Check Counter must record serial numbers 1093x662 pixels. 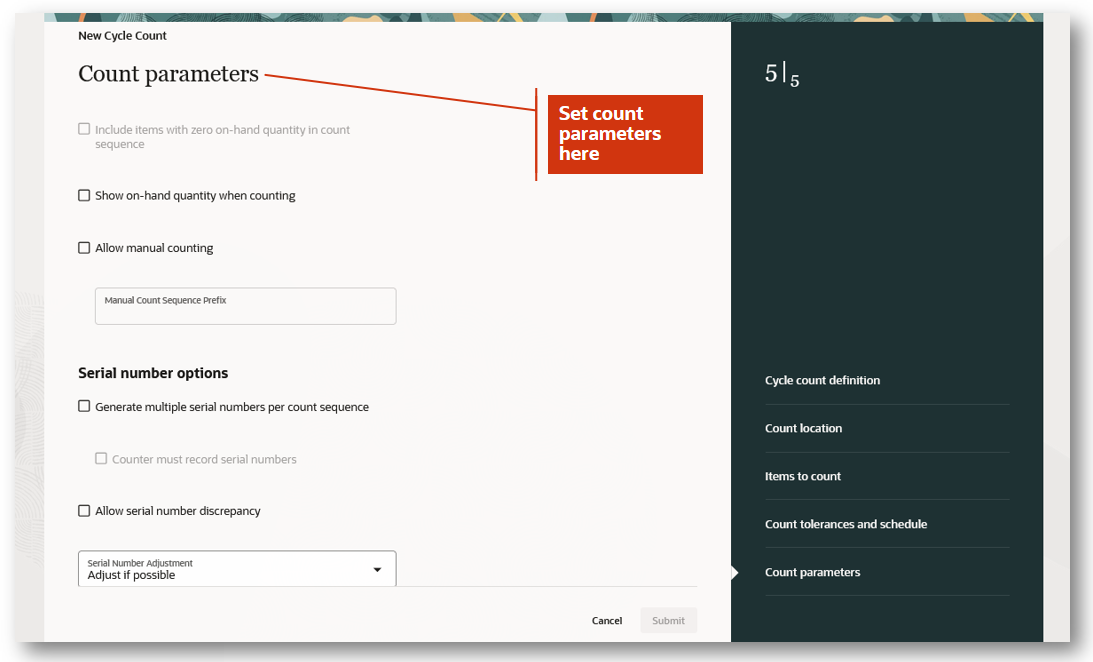click(x=101, y=459)
